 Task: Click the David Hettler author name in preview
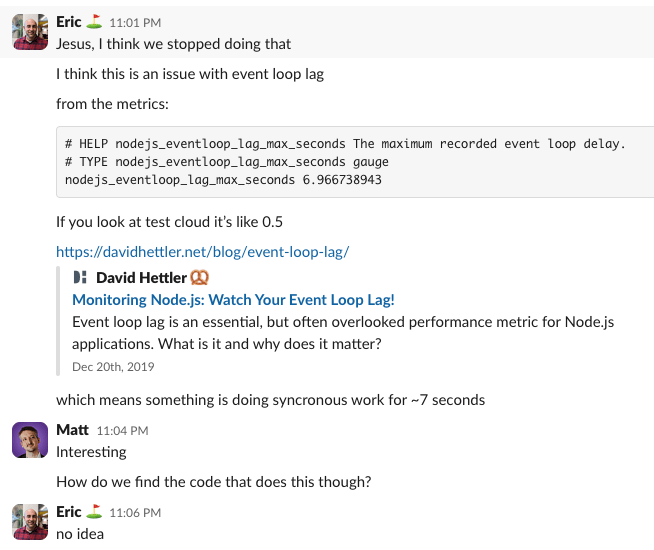click(x=139, y=277)
